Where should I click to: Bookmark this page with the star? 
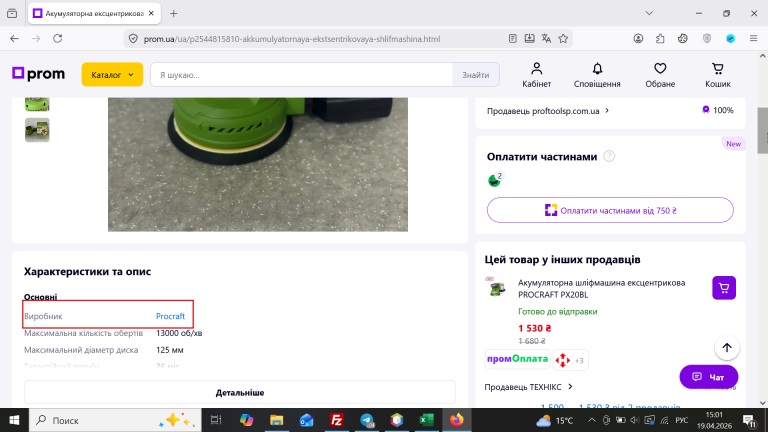tap(563, 39)
